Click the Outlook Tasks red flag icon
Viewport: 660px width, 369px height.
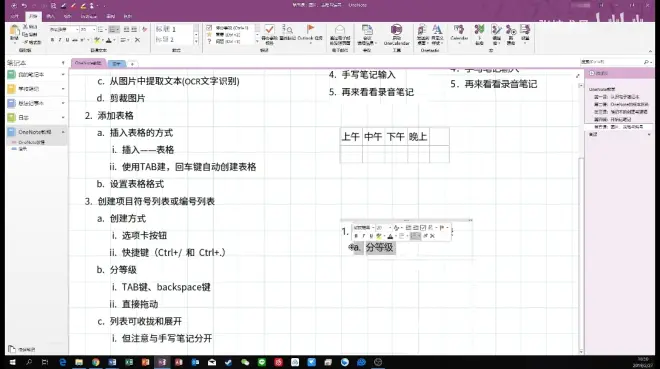click(310, 29)
